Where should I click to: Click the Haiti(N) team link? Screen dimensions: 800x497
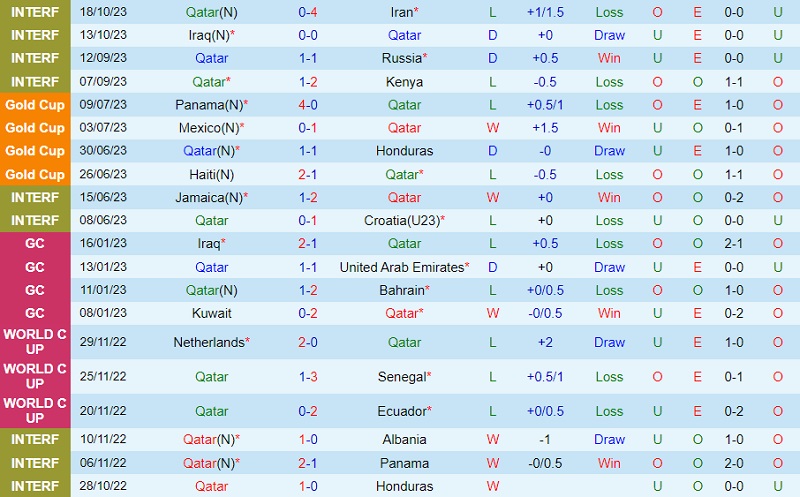(211, 174)
